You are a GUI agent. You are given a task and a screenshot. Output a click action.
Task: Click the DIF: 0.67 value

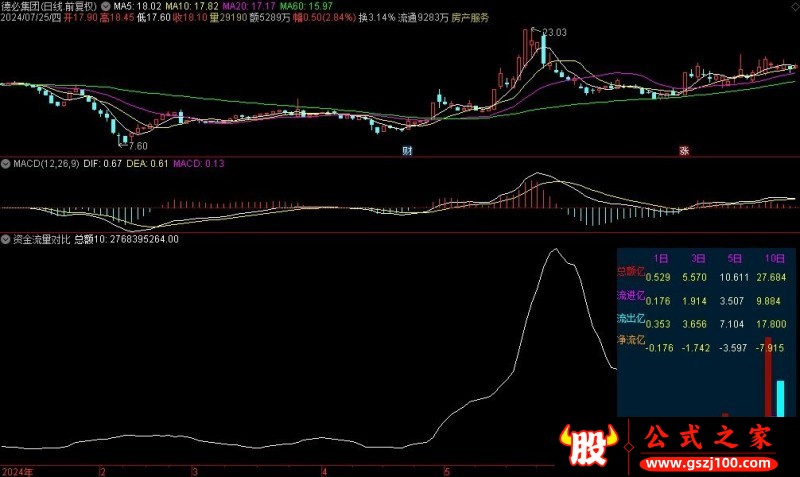103,164
